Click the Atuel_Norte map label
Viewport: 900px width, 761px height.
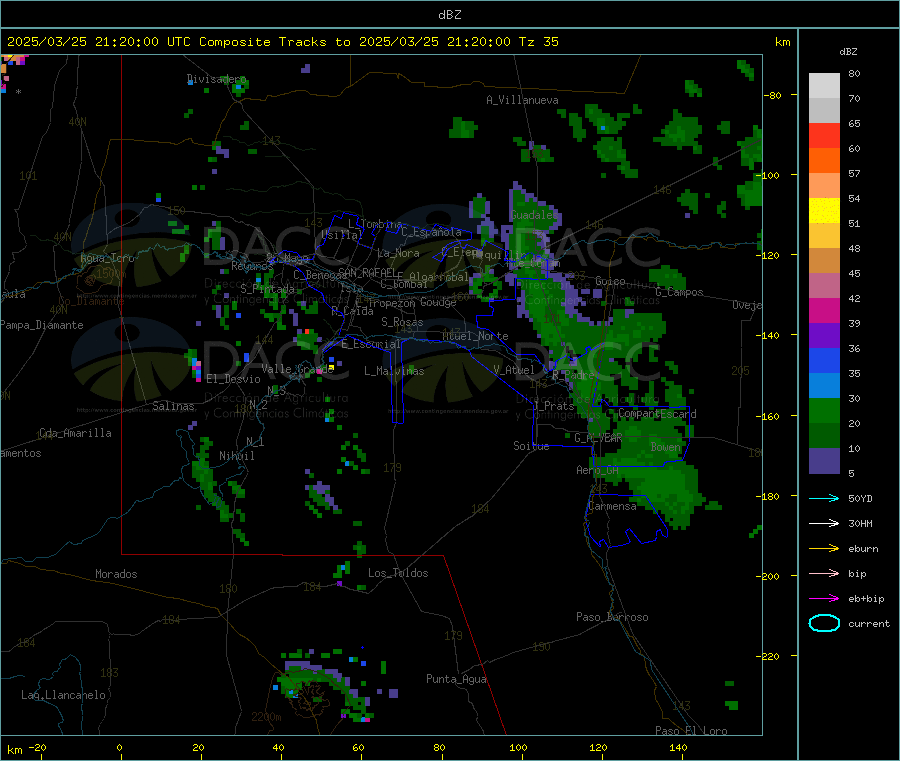pos(475,336)
